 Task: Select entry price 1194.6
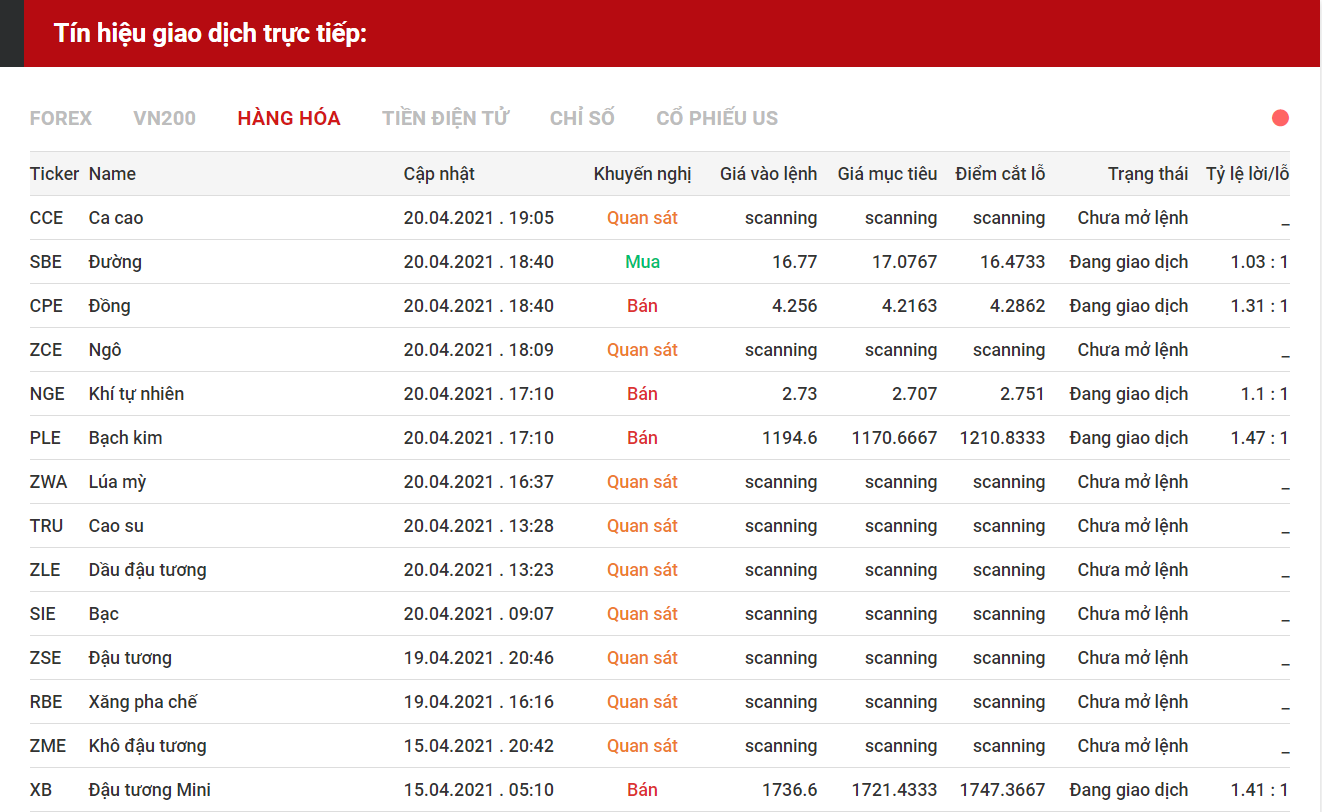[789, 438]
